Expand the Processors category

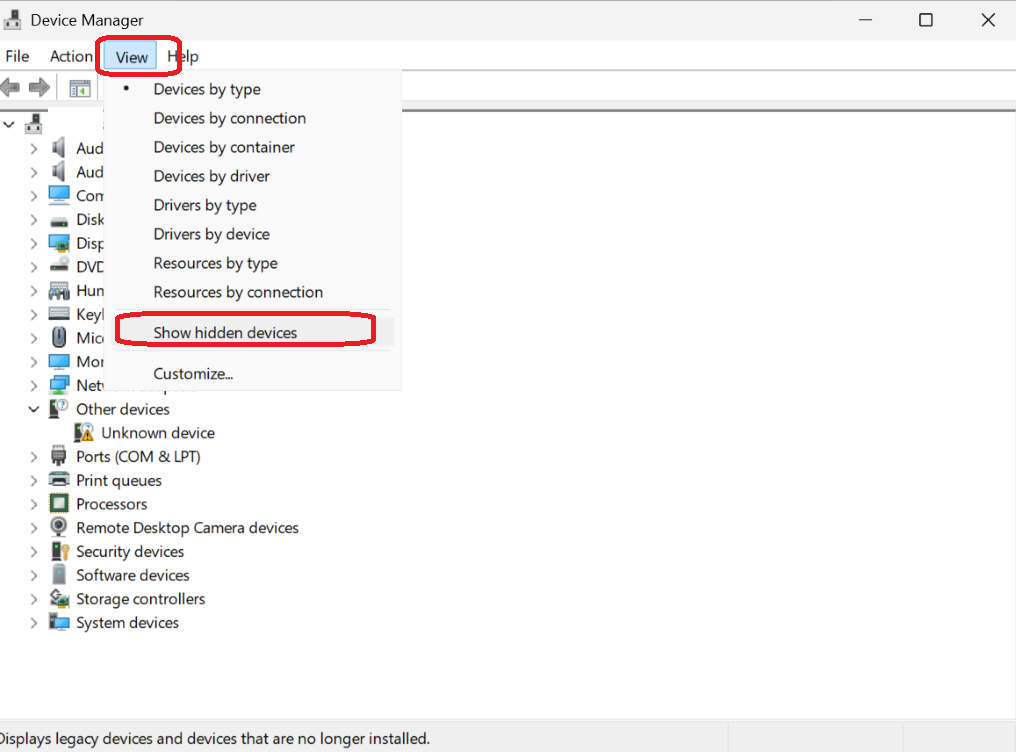[34, 504]
